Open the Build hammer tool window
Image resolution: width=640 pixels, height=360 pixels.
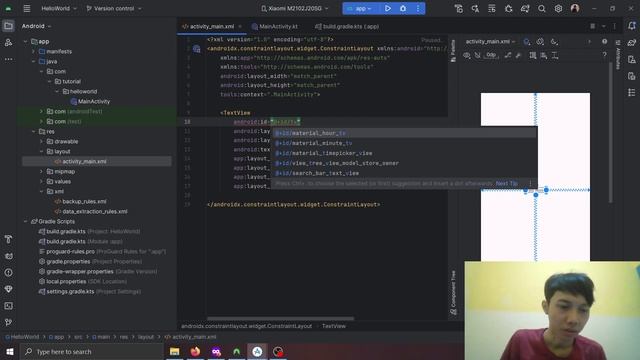point(8,239)
